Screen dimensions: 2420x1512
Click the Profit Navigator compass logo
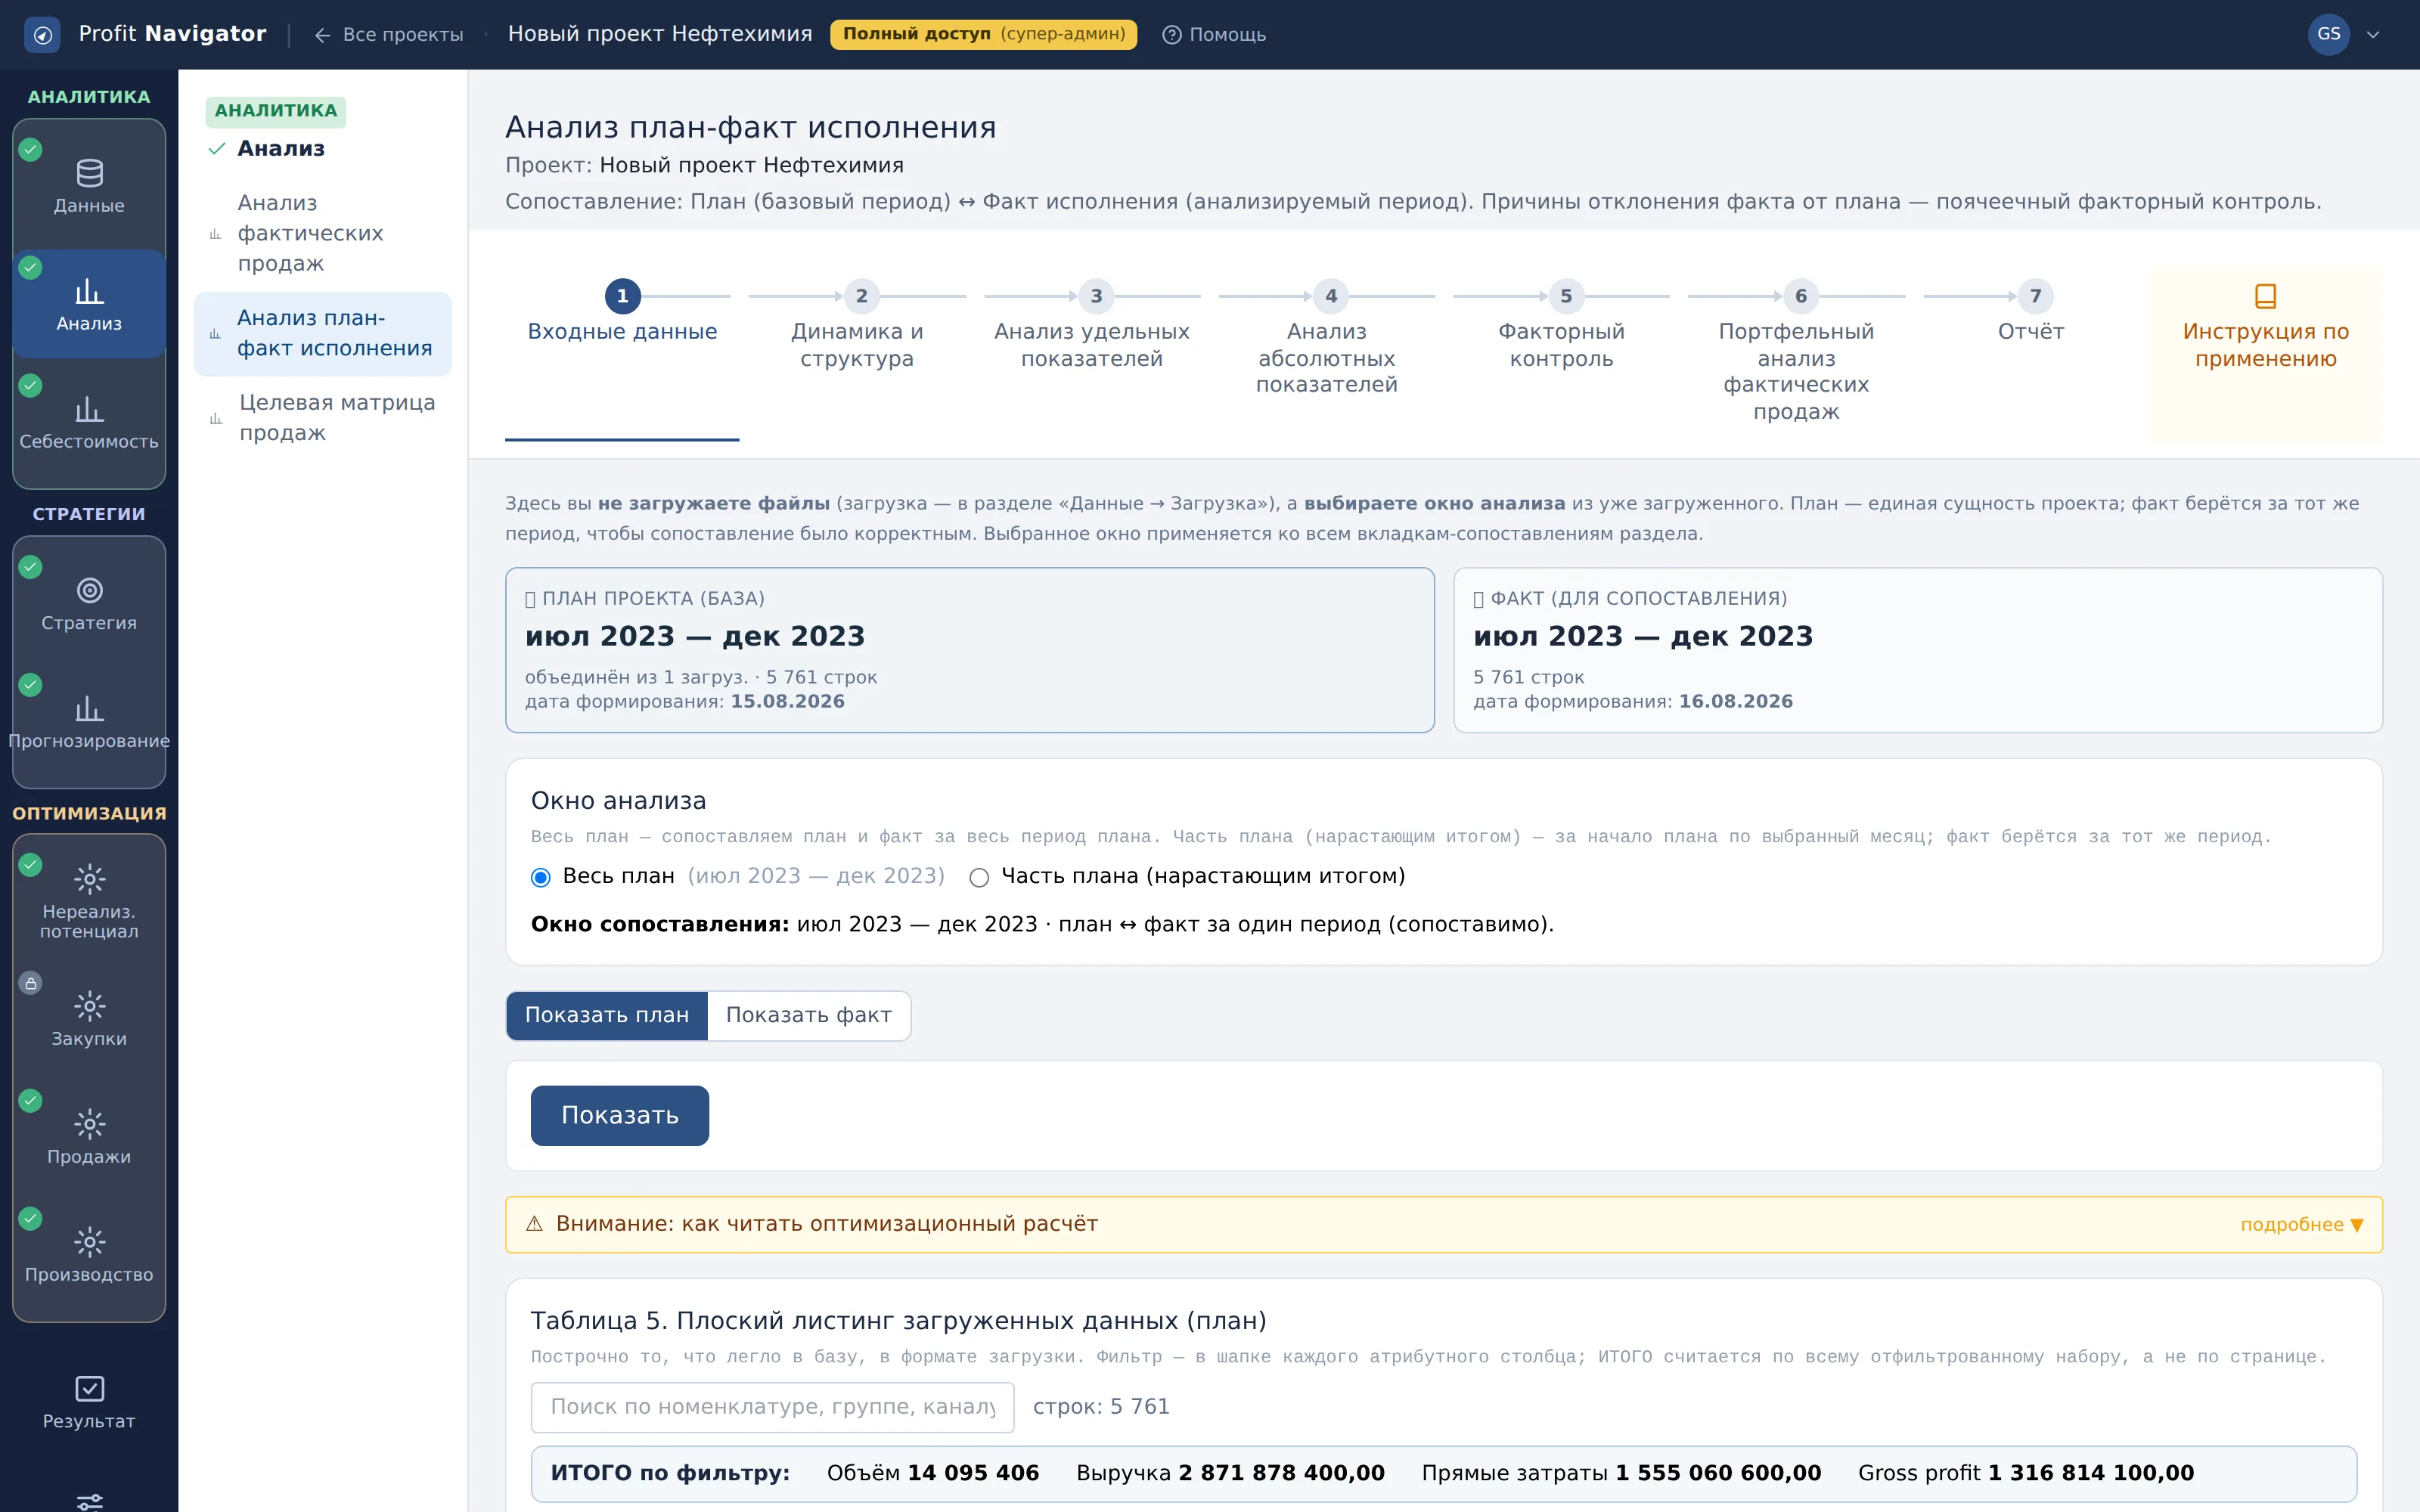pos(42,35)
